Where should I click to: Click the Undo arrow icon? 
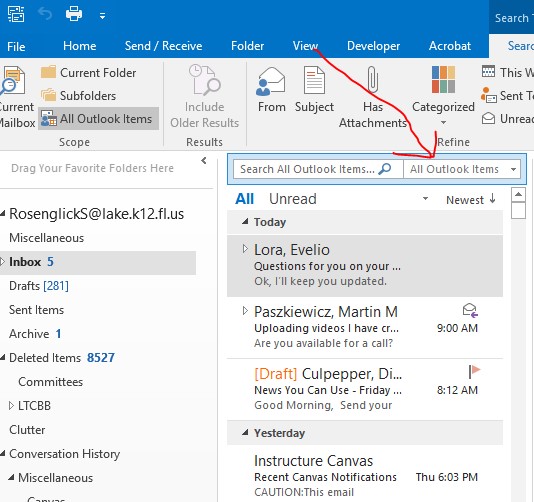tap(45, 14)
